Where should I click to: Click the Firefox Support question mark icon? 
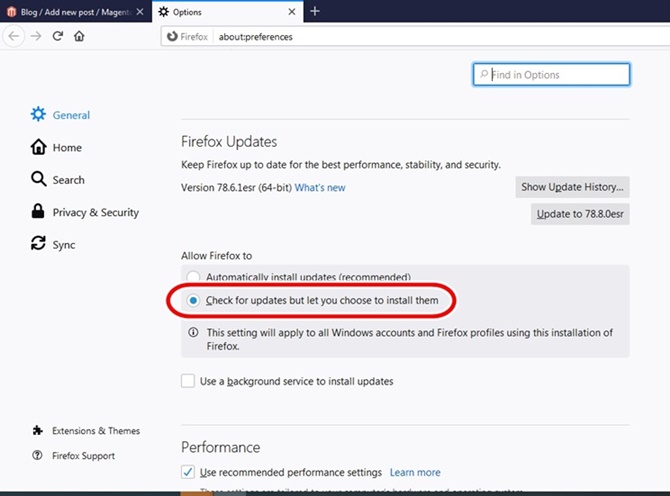click(x=37, y=455)
